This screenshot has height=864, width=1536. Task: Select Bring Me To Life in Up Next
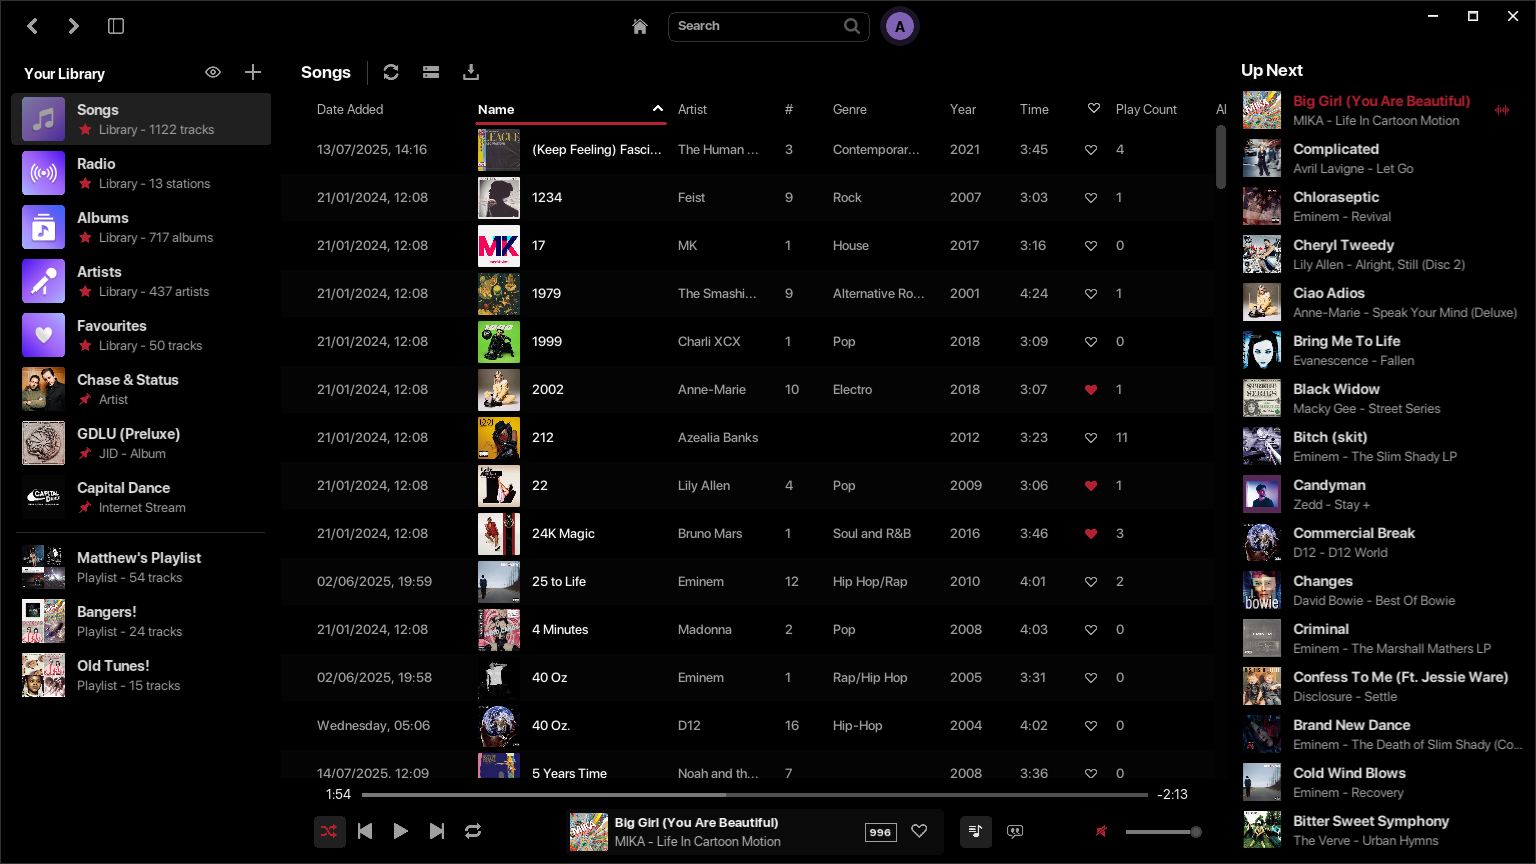coord(1381,350)
